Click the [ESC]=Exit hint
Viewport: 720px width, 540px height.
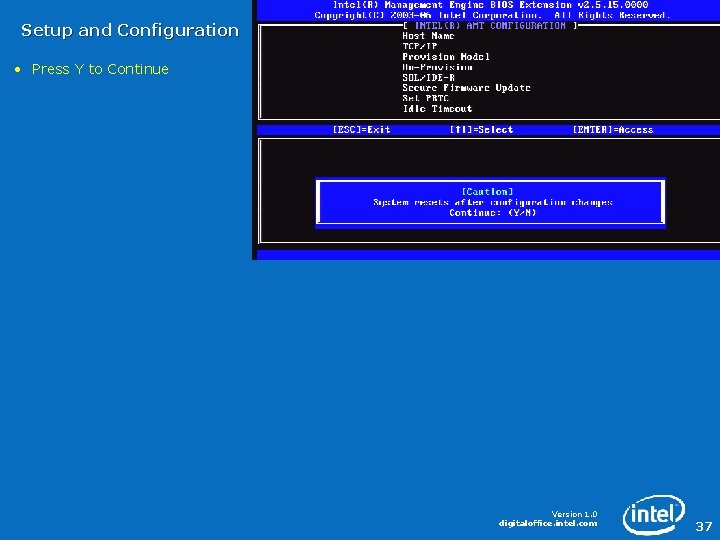click(x=361, y=130)
